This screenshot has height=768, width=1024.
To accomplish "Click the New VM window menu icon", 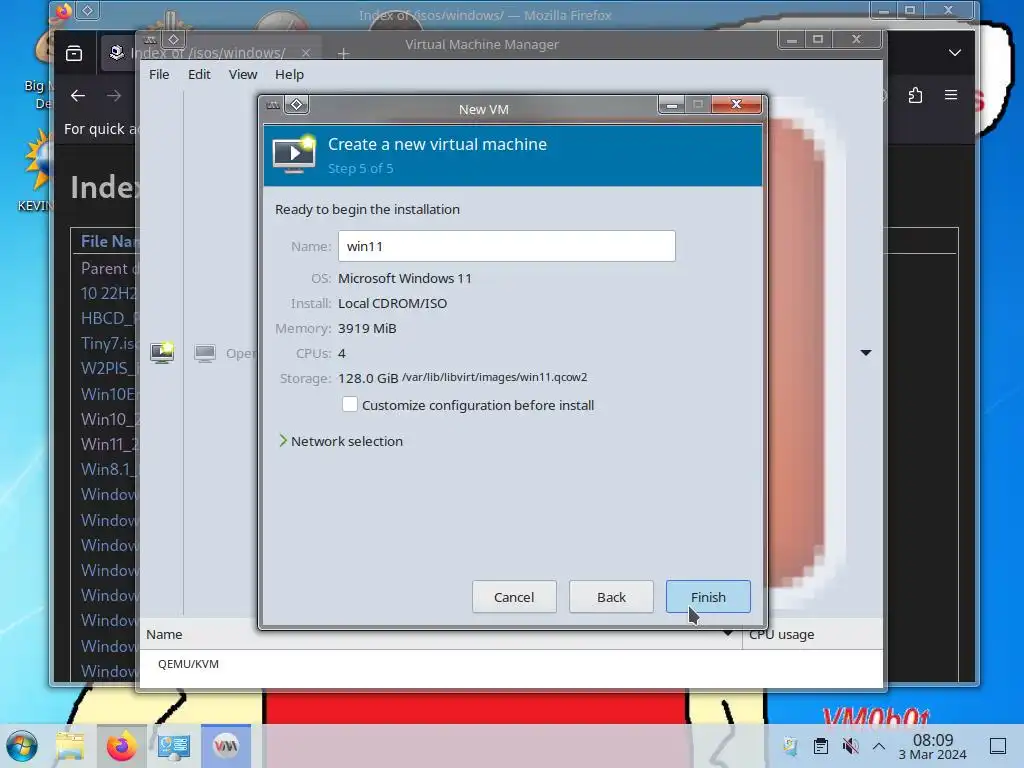I will coord(273,105).
